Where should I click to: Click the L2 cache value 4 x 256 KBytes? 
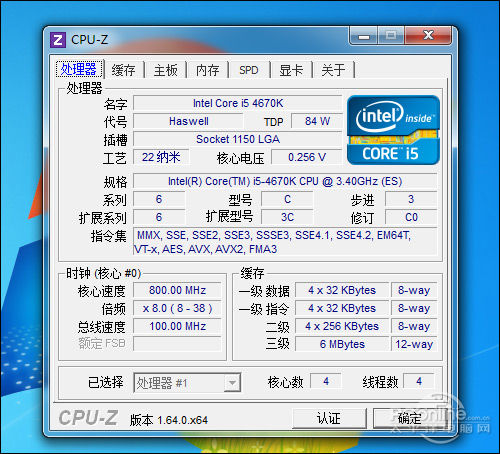tap(342, 326)
